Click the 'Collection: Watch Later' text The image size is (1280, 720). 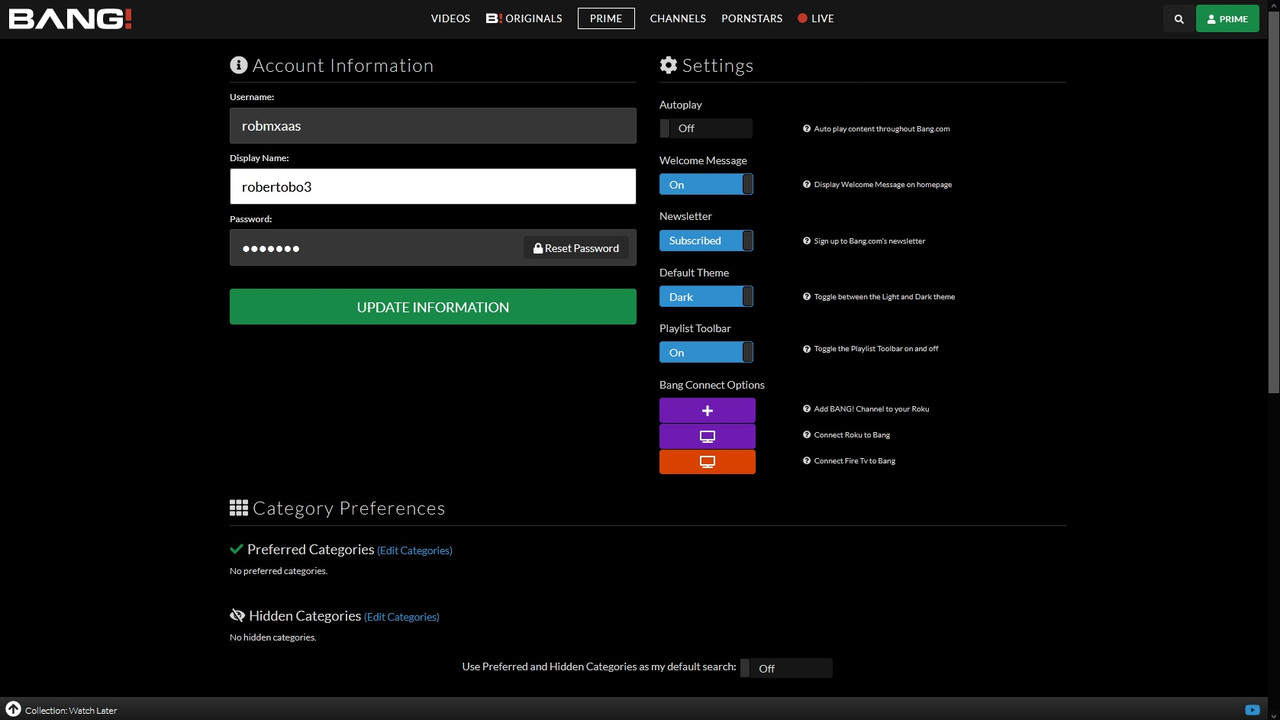[x=71, y=711]
